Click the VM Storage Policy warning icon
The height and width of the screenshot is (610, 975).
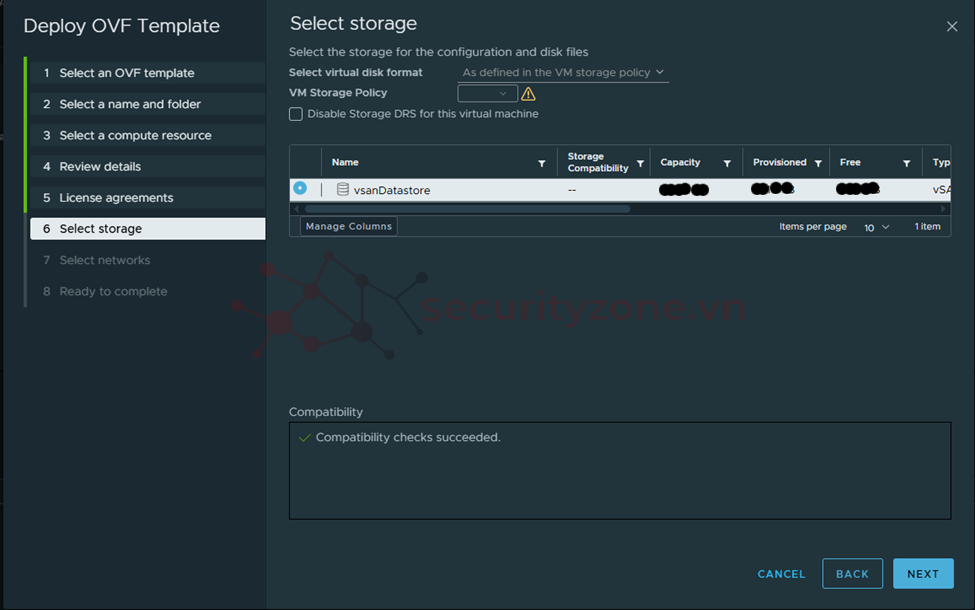tap(528, 94)
